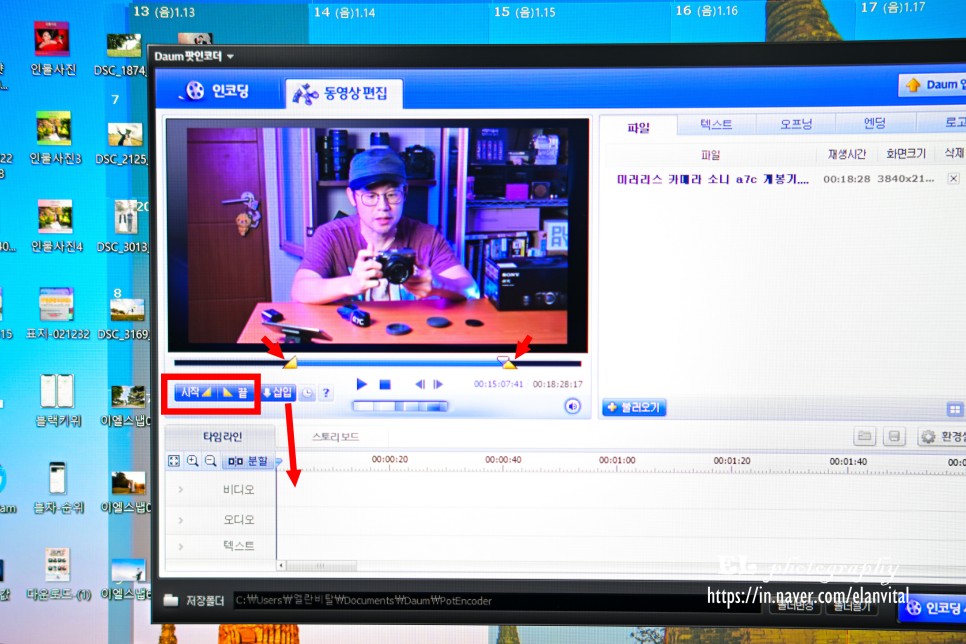Open the 인물사진4 desktop icon
The width and height of the screenshot is (966, 644).
56,226
